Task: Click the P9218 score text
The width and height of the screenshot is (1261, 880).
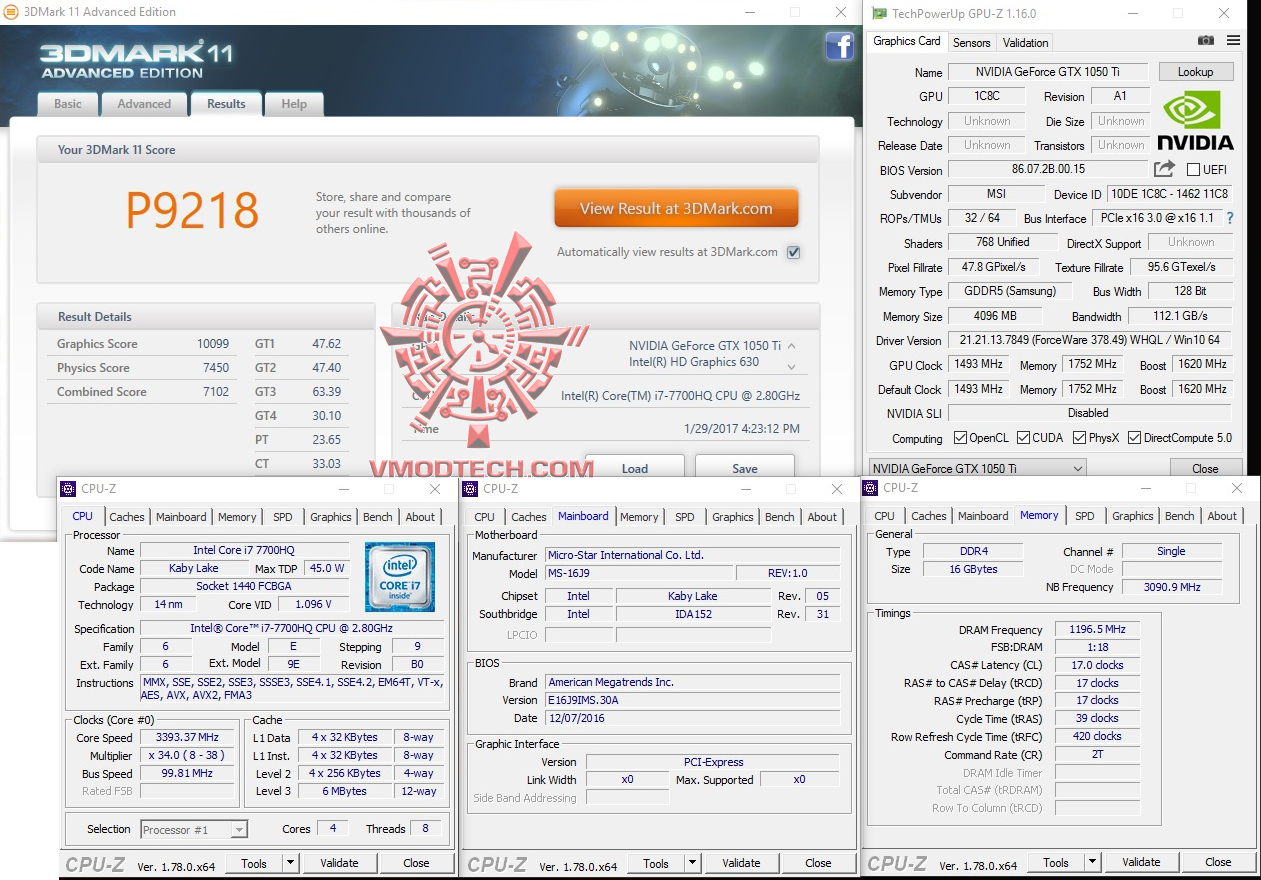Action: (x=192, y=210)
